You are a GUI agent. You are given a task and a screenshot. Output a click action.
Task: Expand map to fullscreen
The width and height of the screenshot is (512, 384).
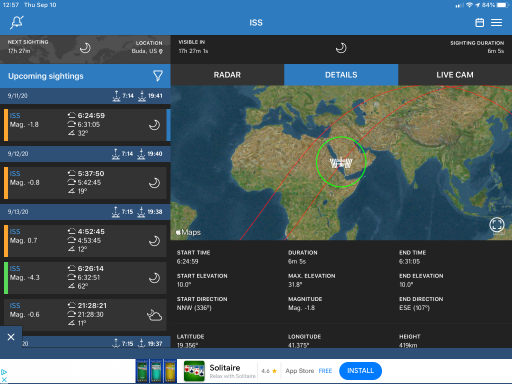coord(497,224)
